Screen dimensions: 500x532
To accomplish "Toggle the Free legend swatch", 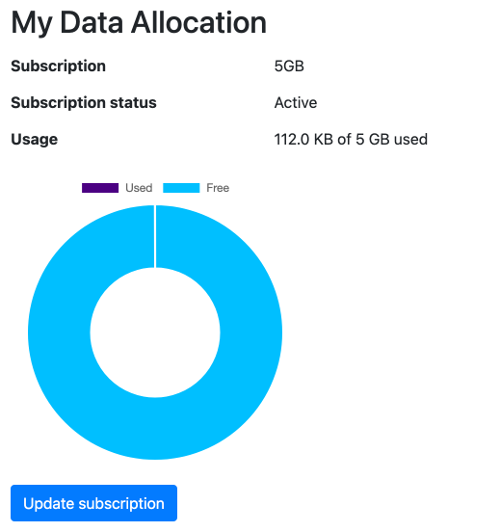I will pyautogui.click(x=181, y=188).
